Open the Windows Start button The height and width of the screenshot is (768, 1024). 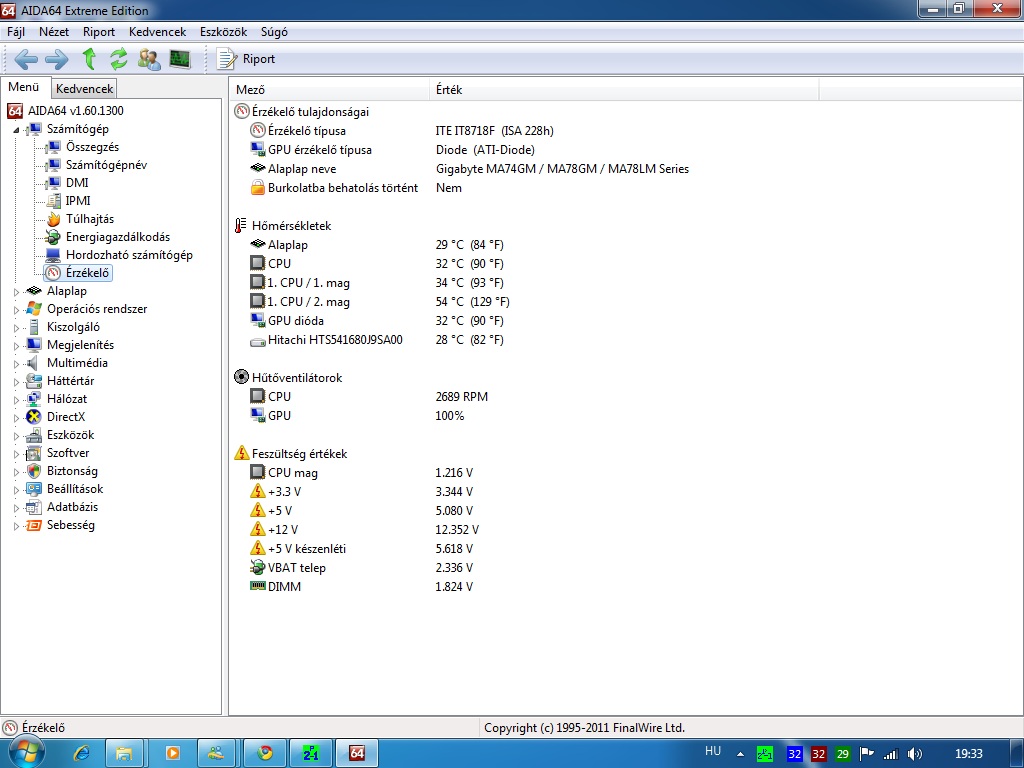[x=26, y=753]
